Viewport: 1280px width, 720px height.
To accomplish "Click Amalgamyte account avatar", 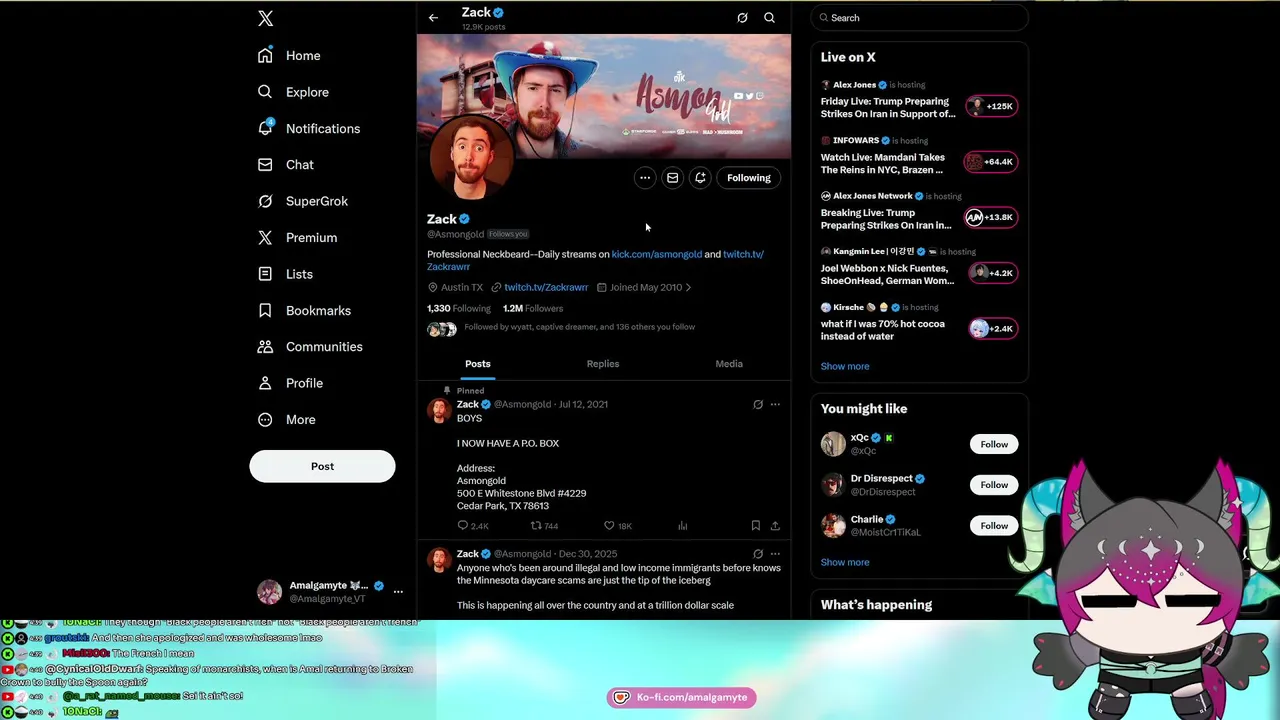I will 270,592.
